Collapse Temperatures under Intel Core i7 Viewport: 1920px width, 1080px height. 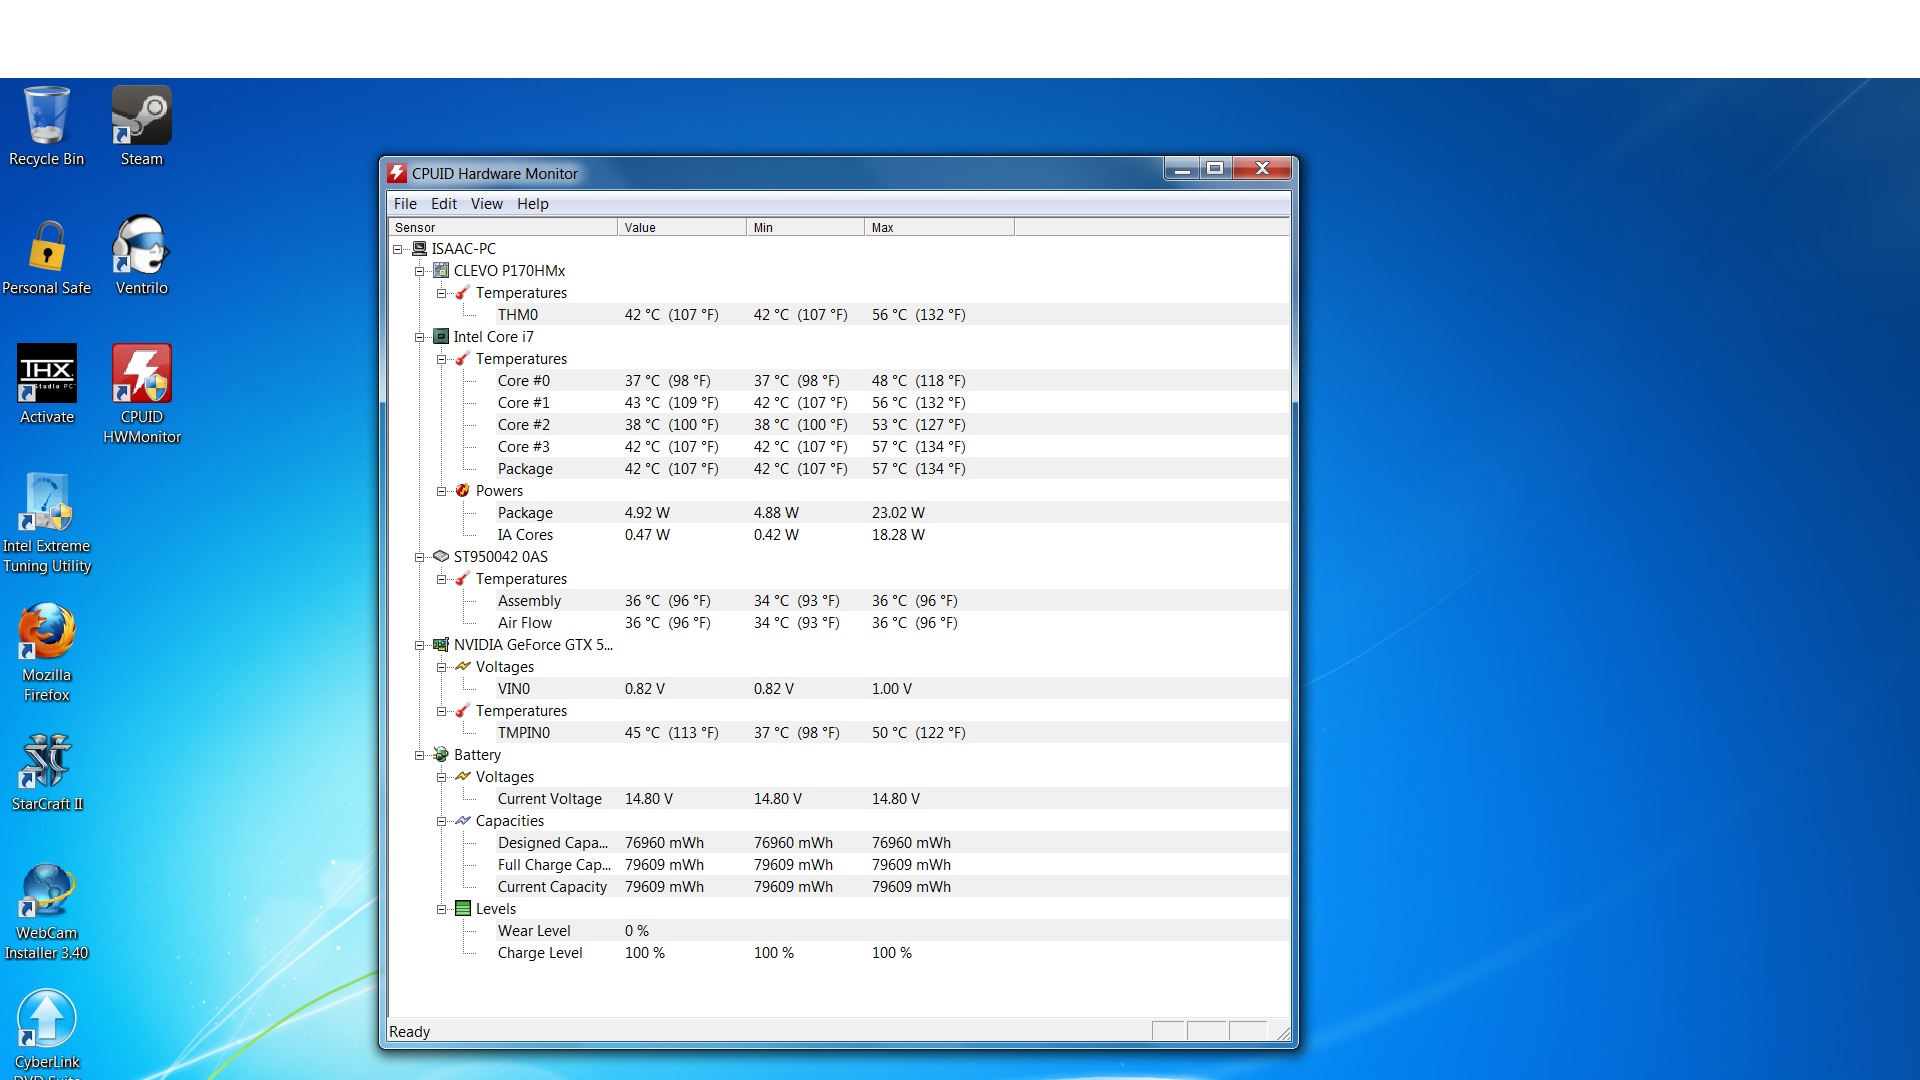442,359
